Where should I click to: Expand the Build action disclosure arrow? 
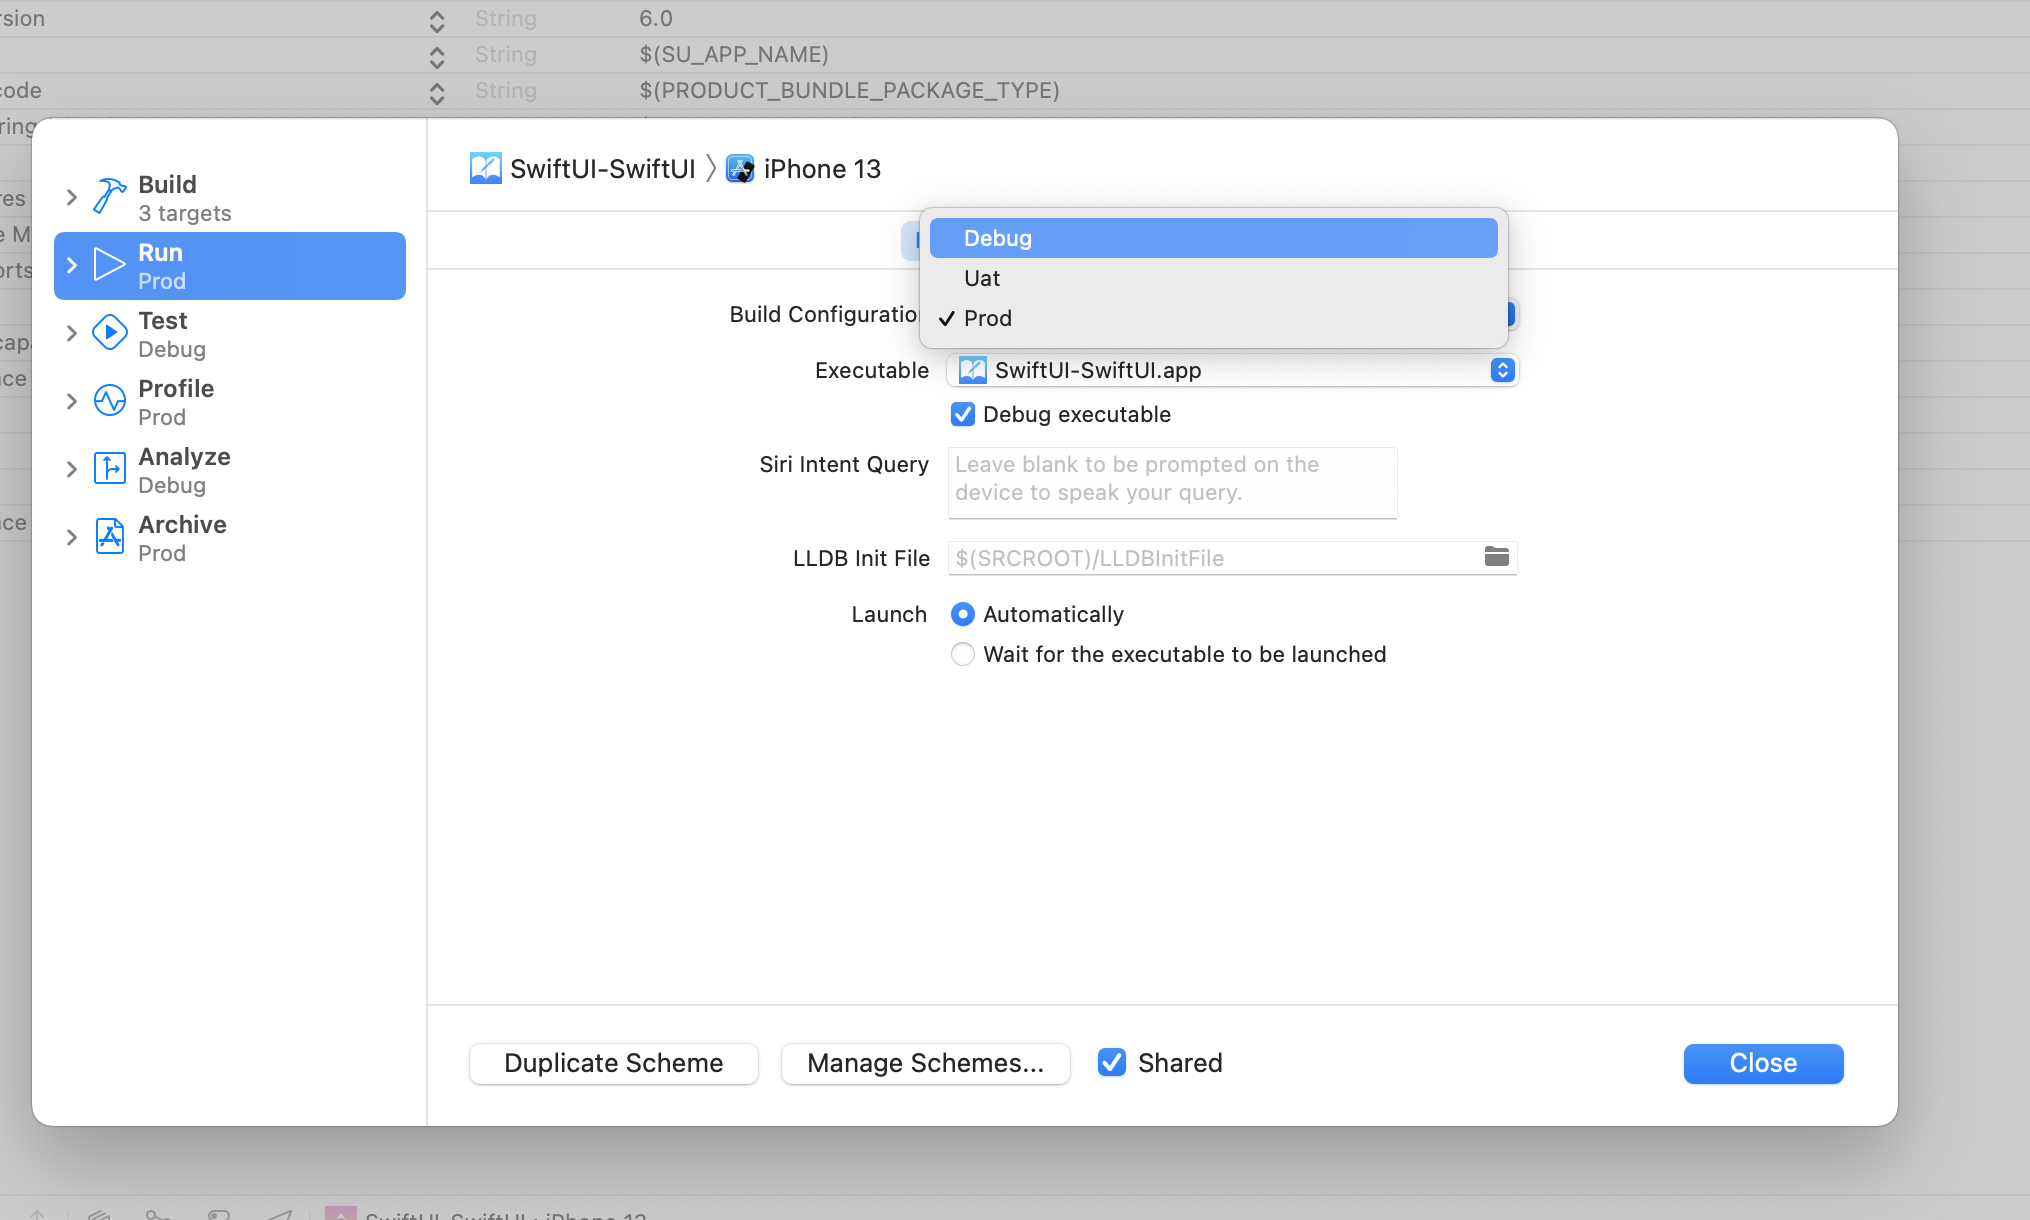coord(71,197)
